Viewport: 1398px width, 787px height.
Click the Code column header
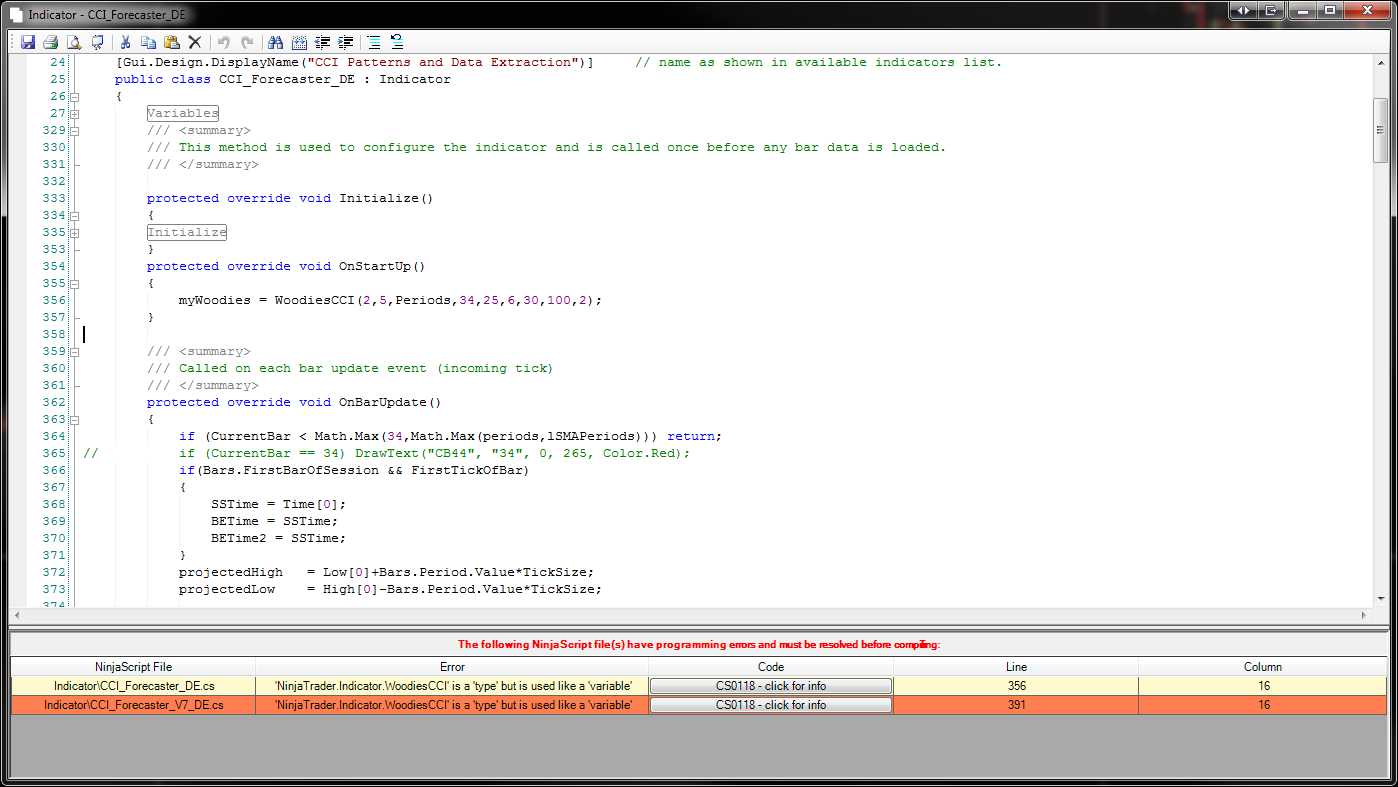tap(771, 667)
